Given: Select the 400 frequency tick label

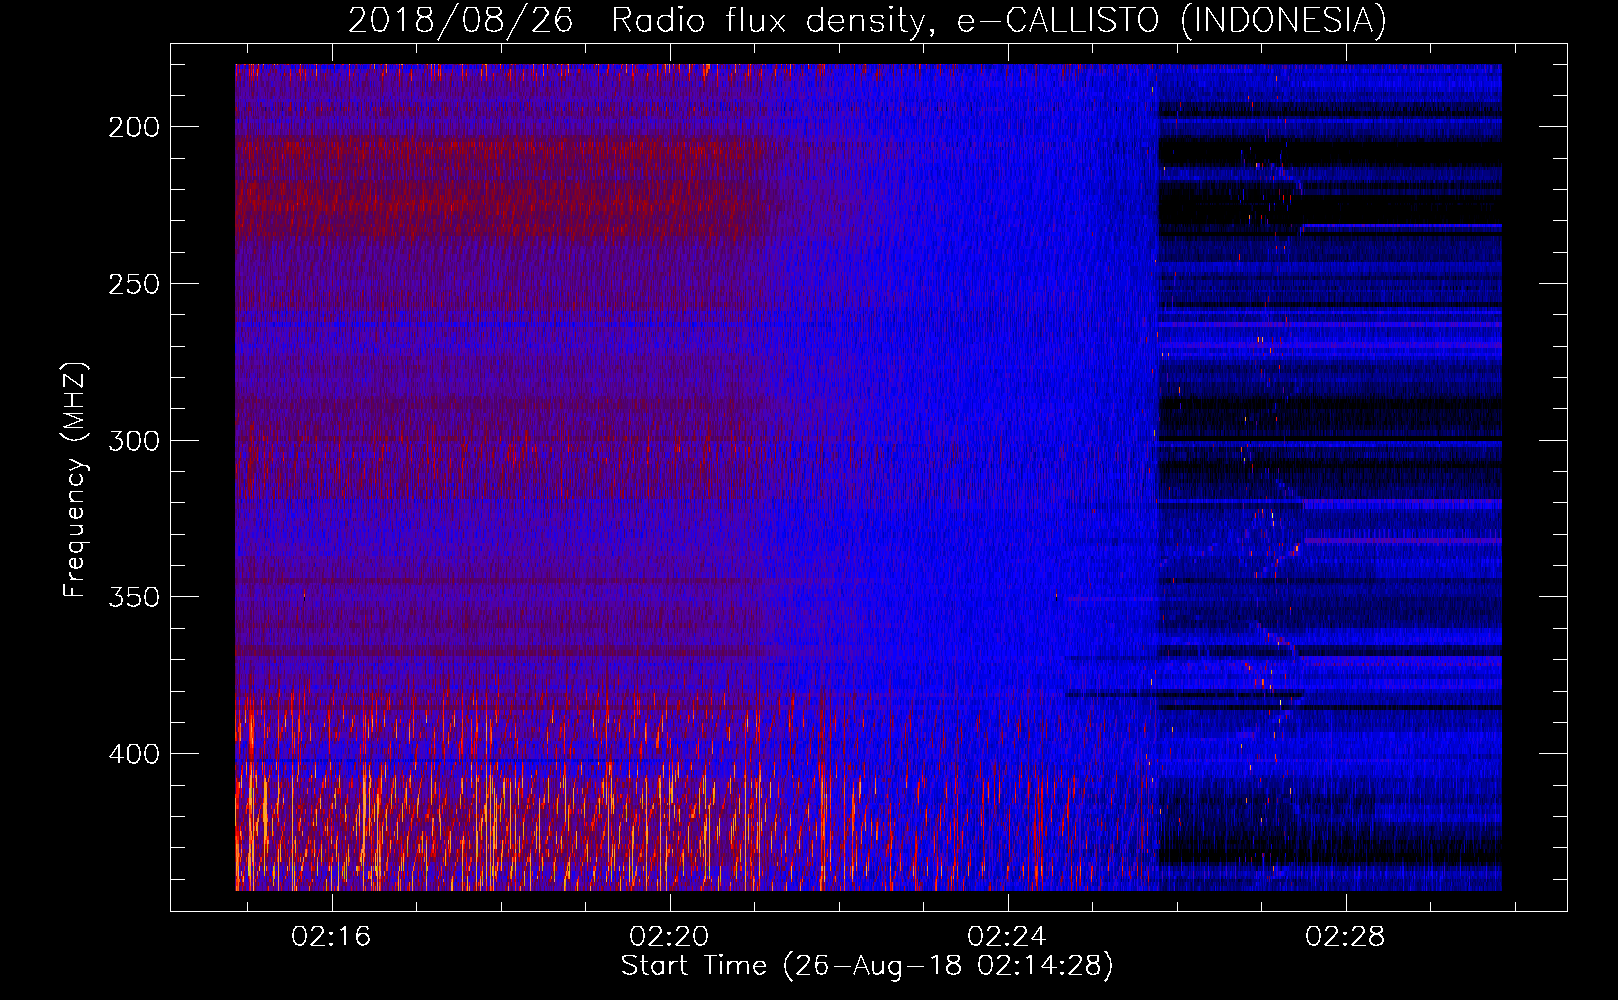Looking at the screenshot, I should click(x=134, y=754).
